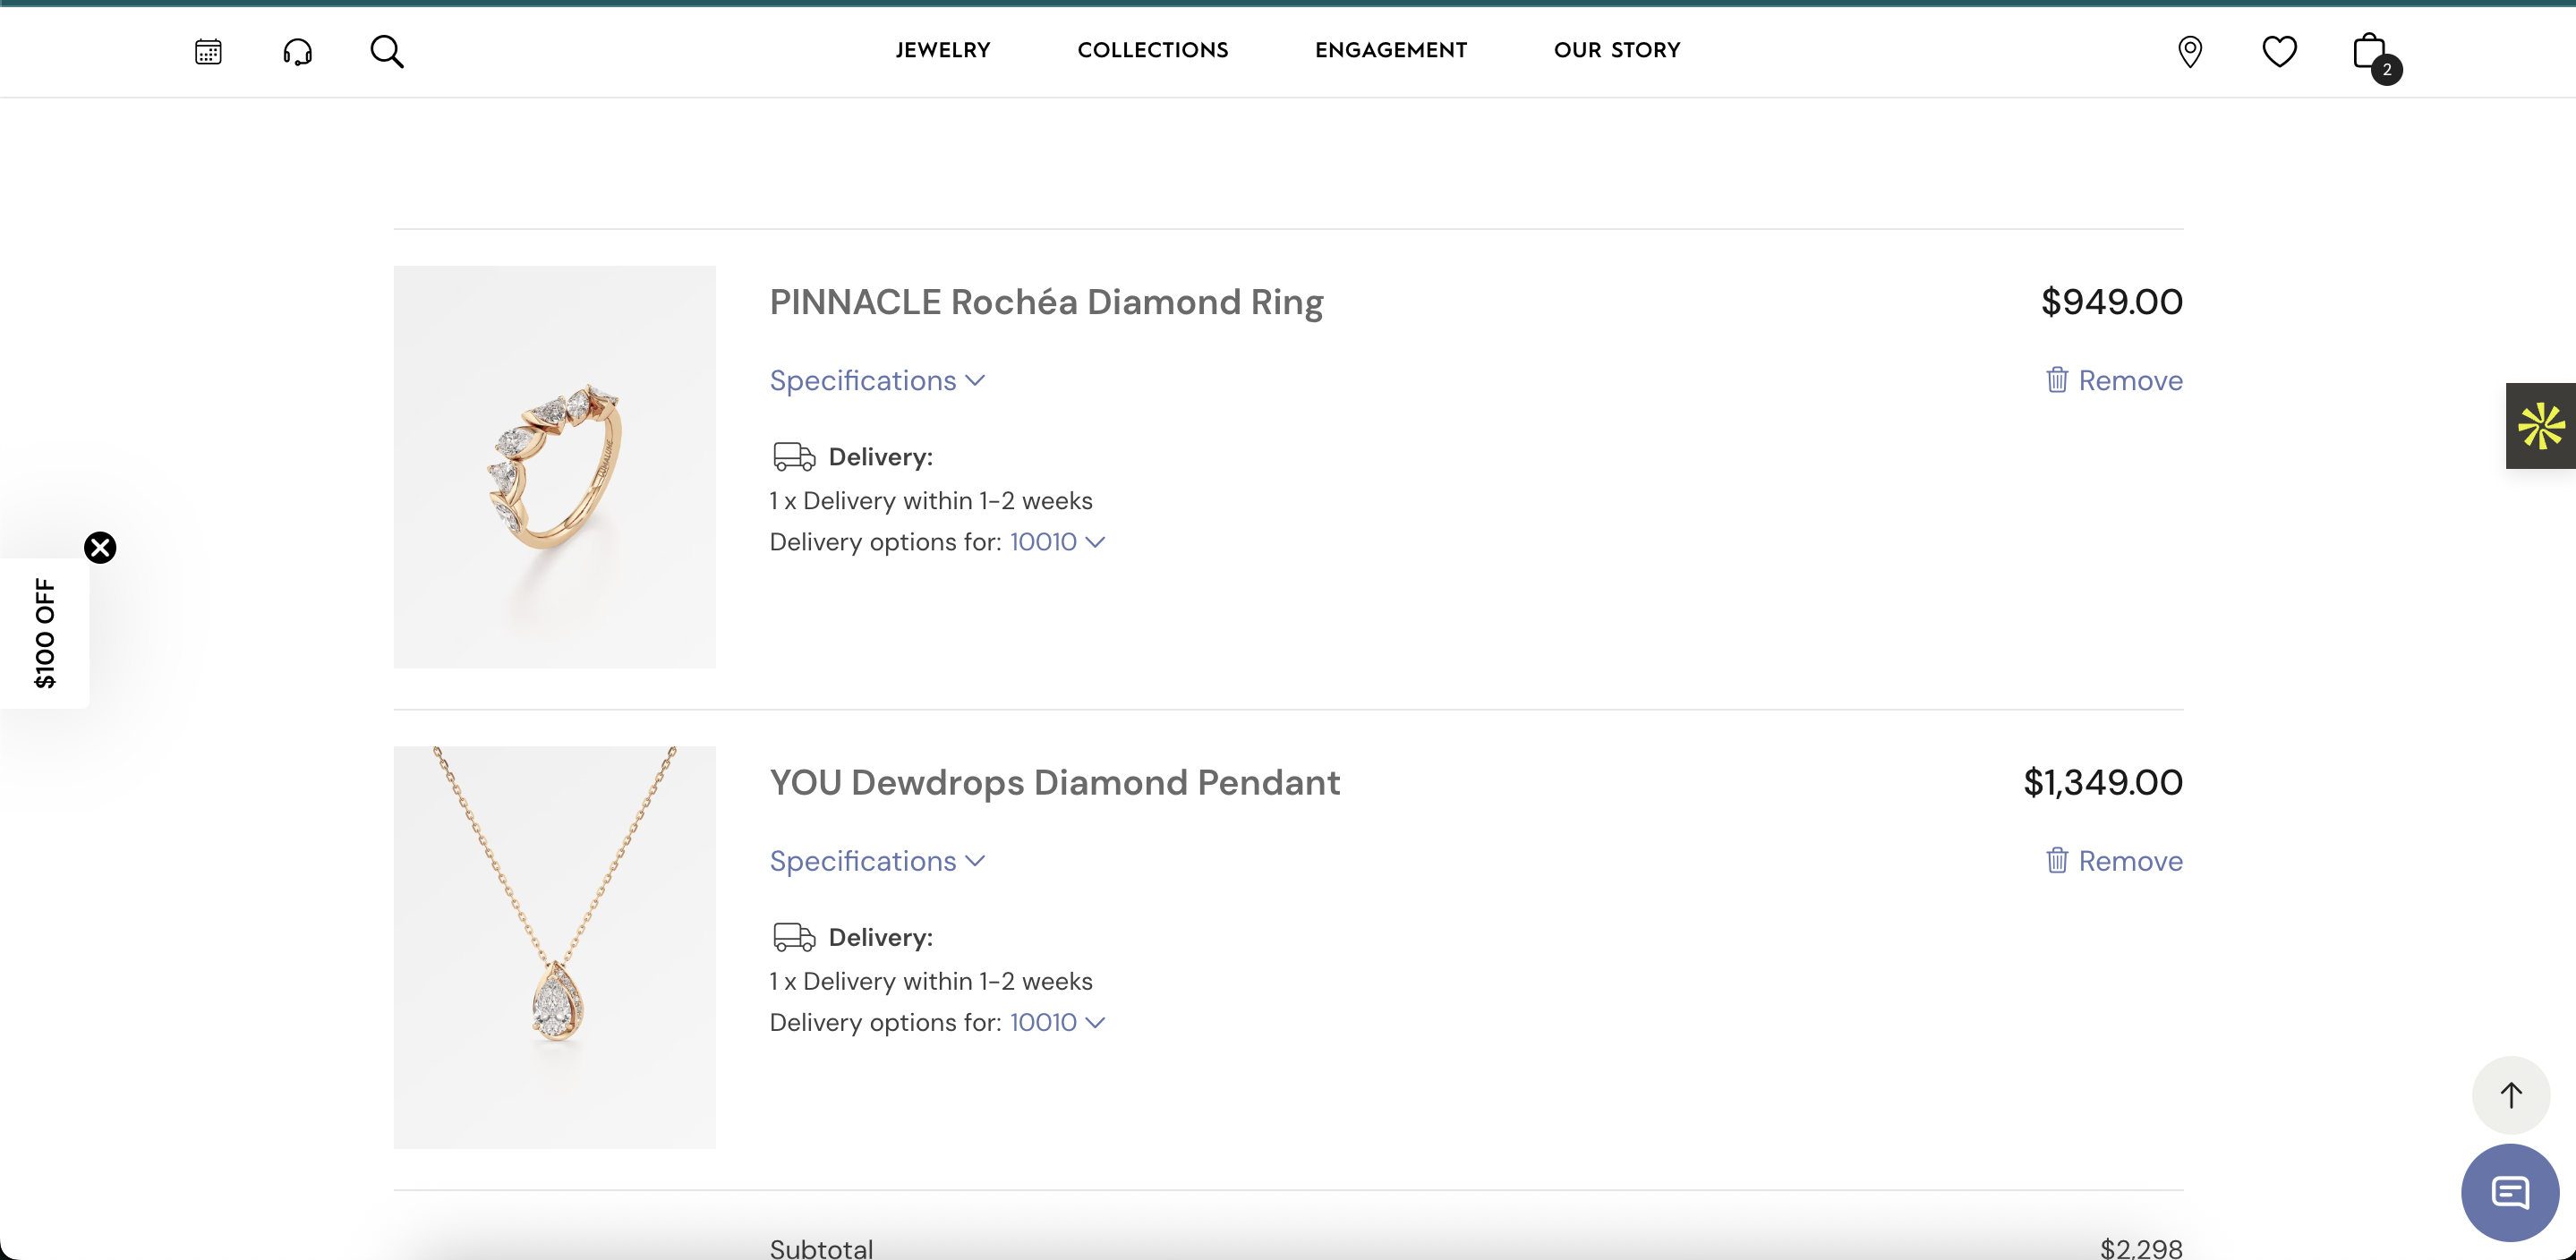Open zip code 10010 dropdown for pendant
This screenshot has height=1260, width=2576.
click(x=1057, y=1022)
